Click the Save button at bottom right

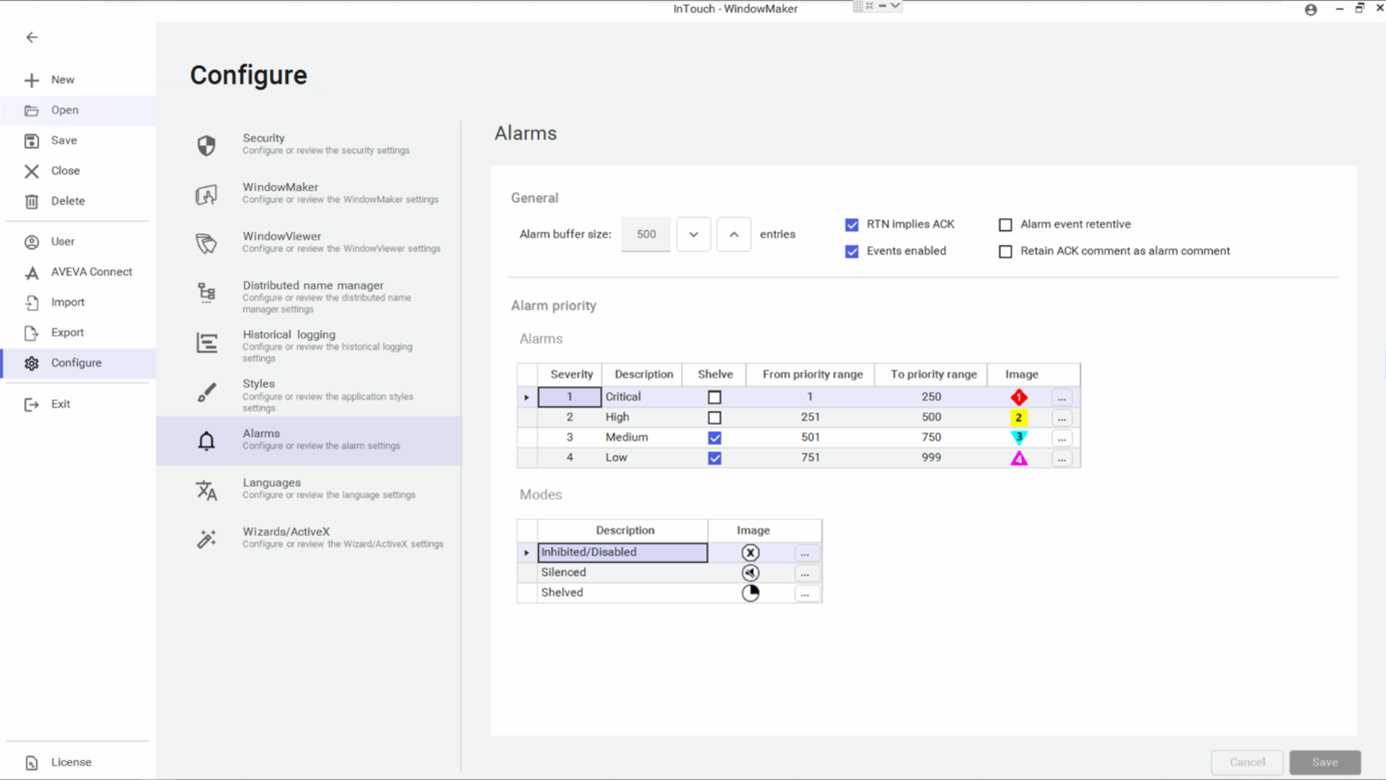click(x=1325, y=763)
